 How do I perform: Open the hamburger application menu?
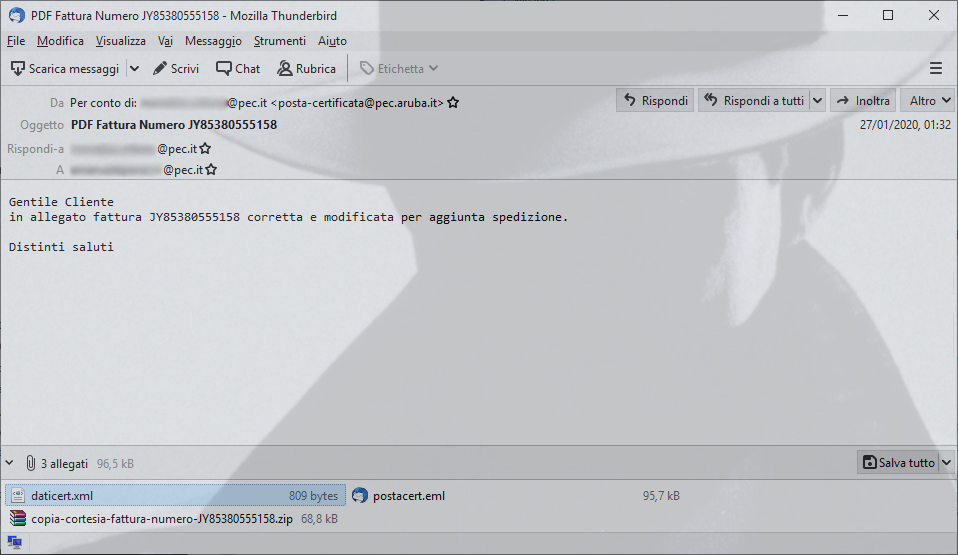[x=935, y=68]
